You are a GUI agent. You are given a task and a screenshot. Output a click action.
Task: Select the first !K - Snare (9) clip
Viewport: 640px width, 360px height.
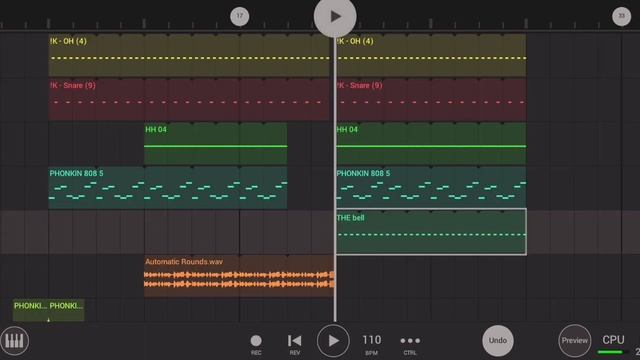(189, 100)
